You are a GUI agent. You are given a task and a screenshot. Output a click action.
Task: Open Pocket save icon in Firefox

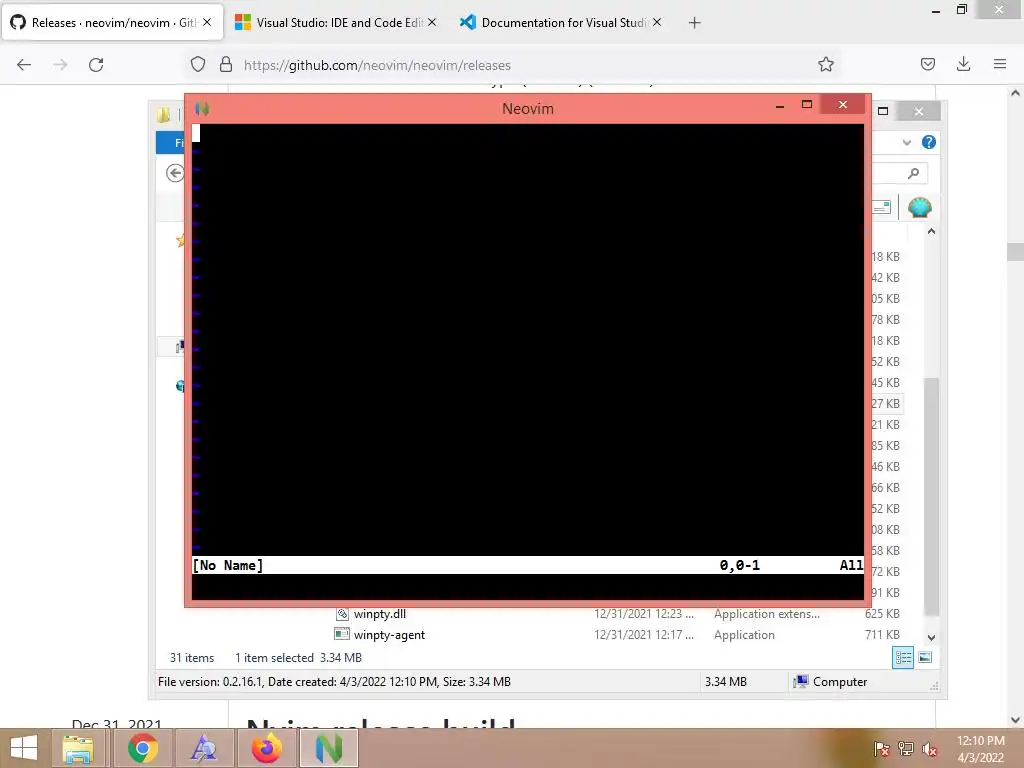click(927, 64)
